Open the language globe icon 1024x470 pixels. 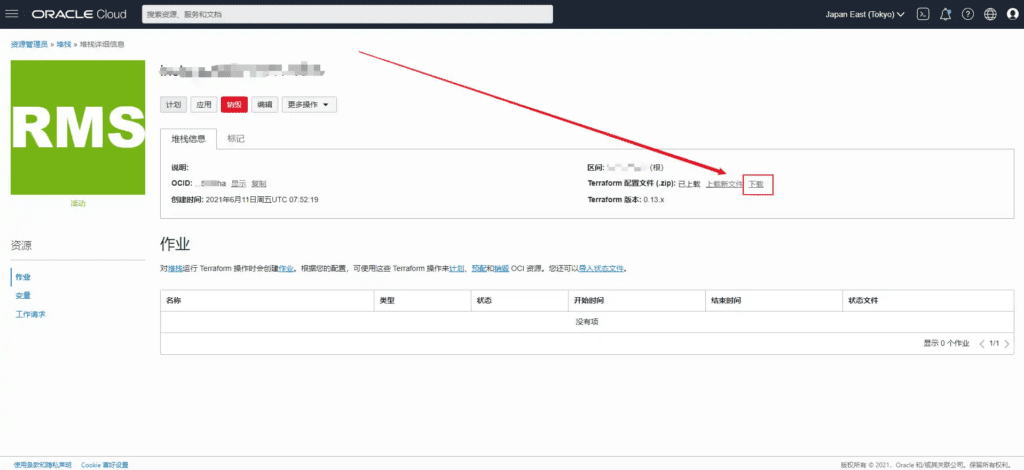point(990,14)
